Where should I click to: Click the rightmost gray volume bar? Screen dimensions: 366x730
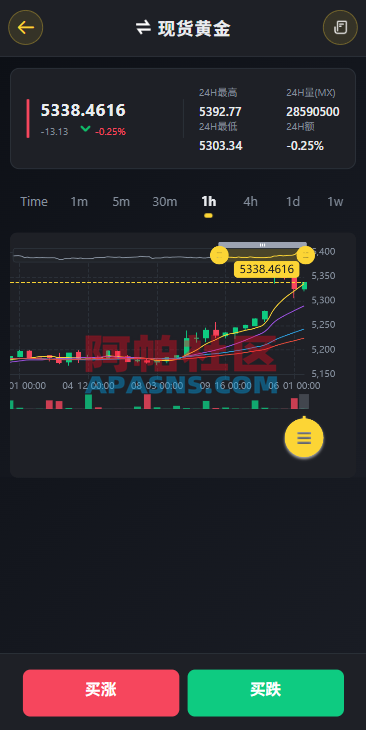coord(304,401)
